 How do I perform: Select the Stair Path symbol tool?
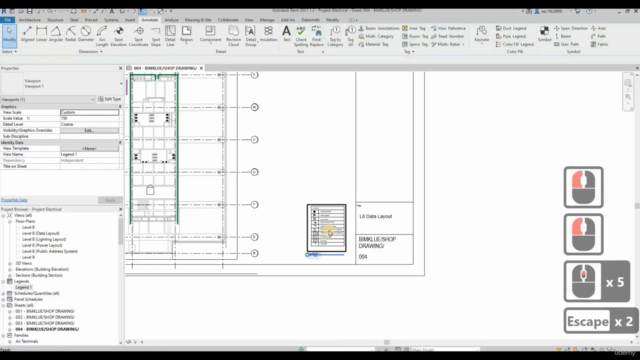click(567, 44)
